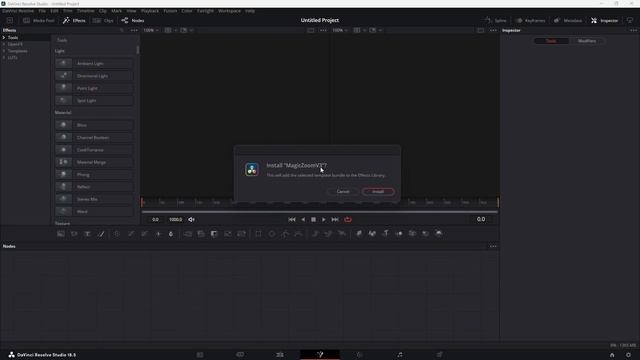Open Inspector panel options menu

633,30
